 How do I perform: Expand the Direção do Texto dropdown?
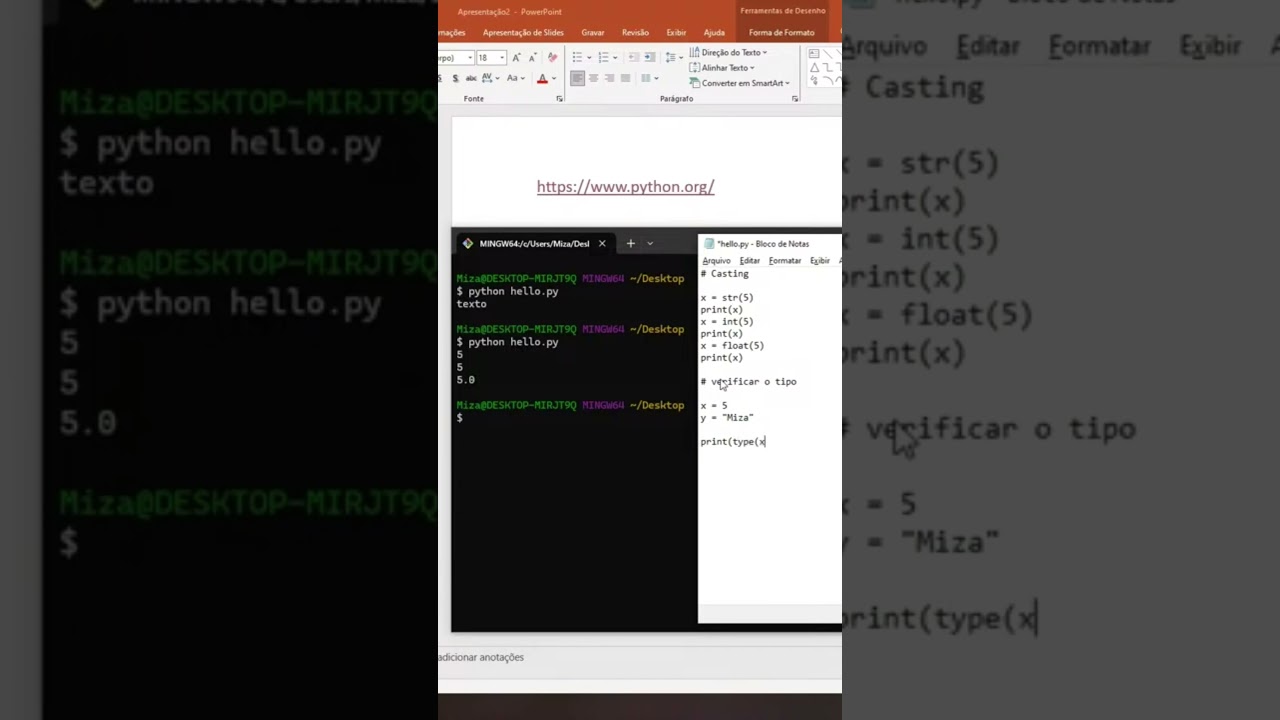(764, 53)
